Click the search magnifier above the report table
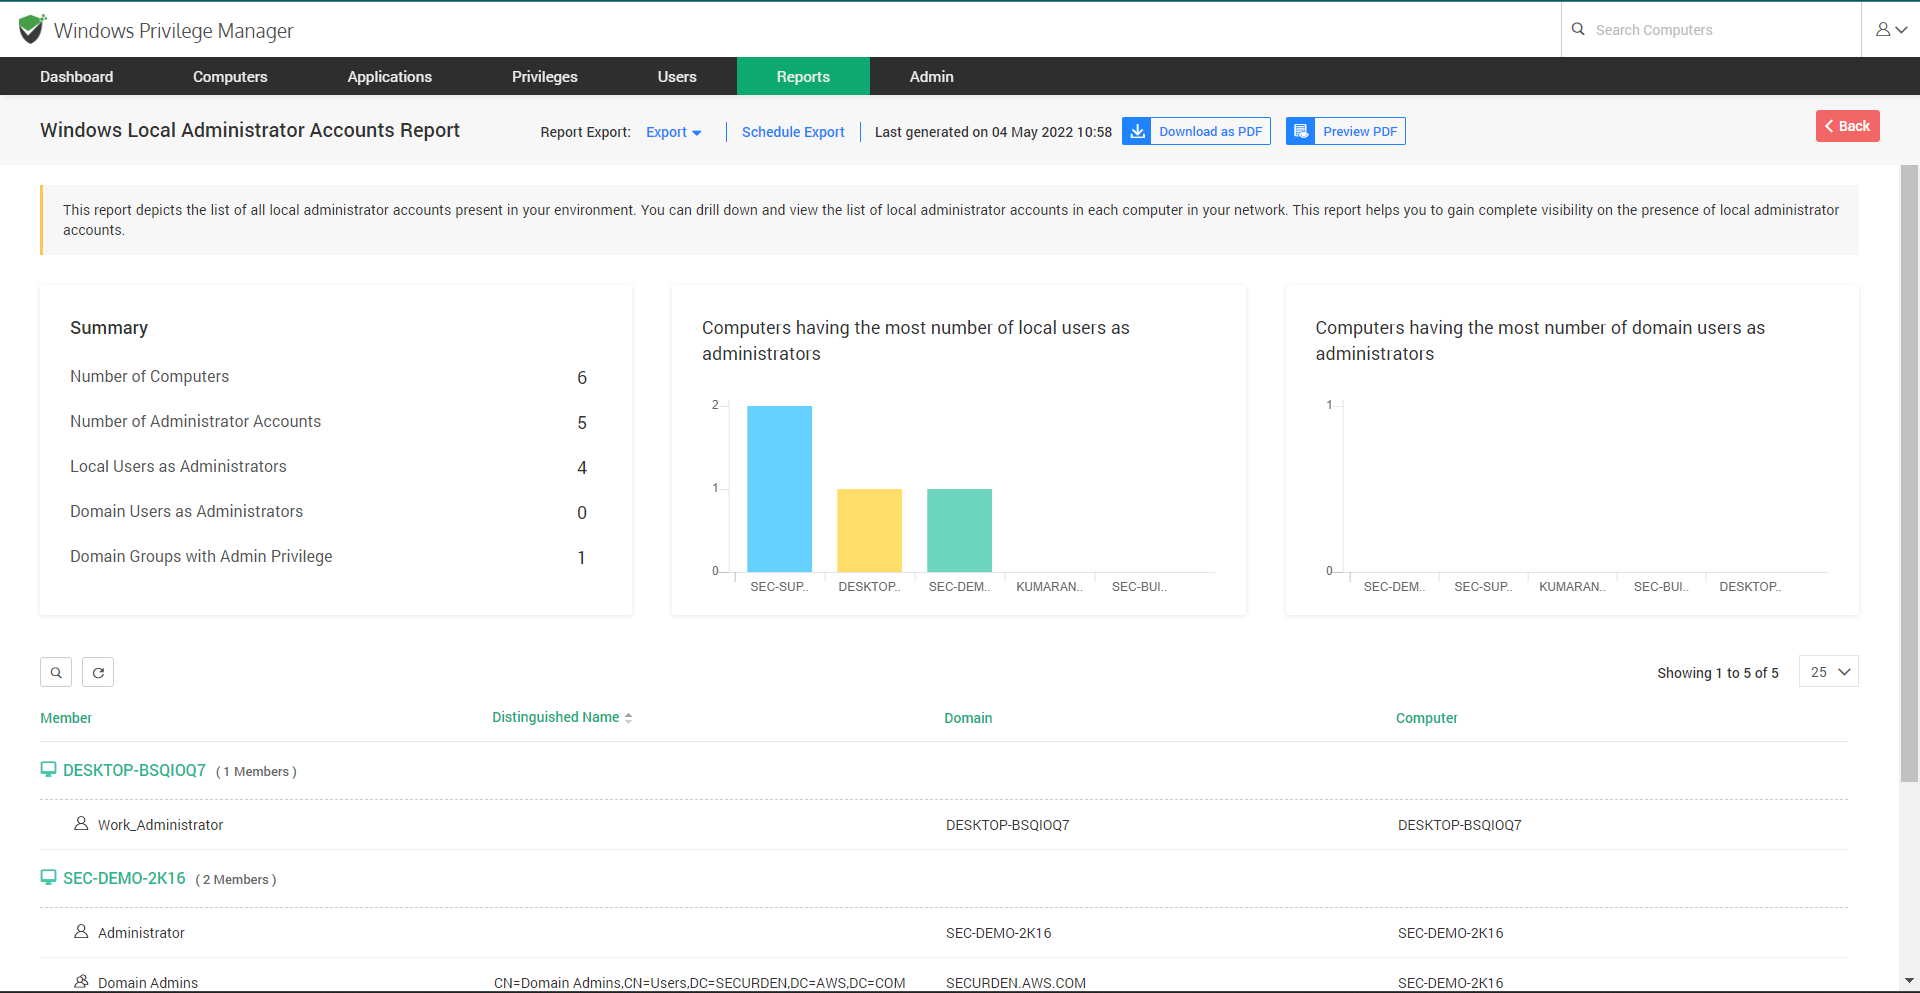The height and width of the screenshot is (993, 1920). pos(55,671)
